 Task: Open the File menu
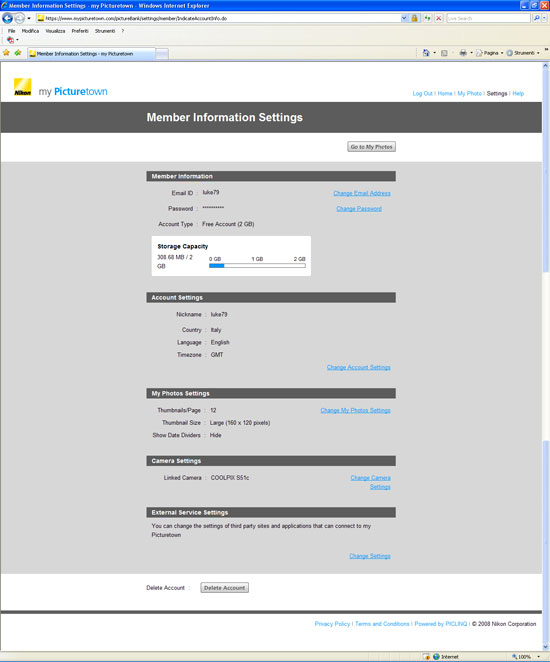click(11, 31)
